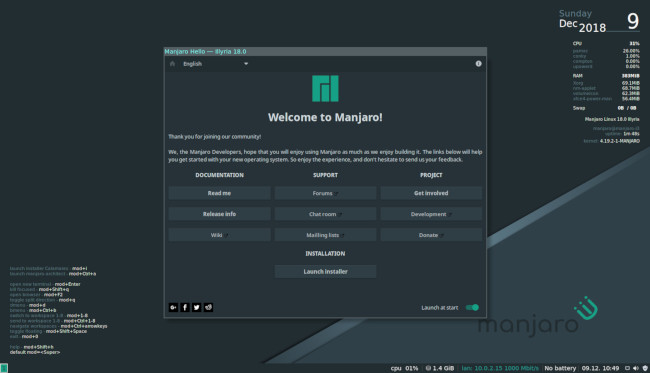Click 'Thank you for joining our community!' text
This screenshot has width=650, height=373.
tap(215, 137)
